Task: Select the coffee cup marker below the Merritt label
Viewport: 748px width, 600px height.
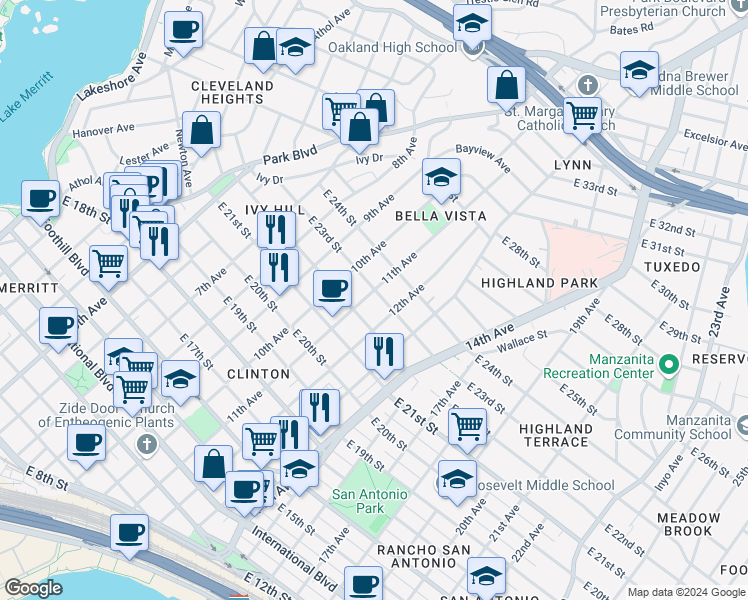Action: tap(58, 328)
